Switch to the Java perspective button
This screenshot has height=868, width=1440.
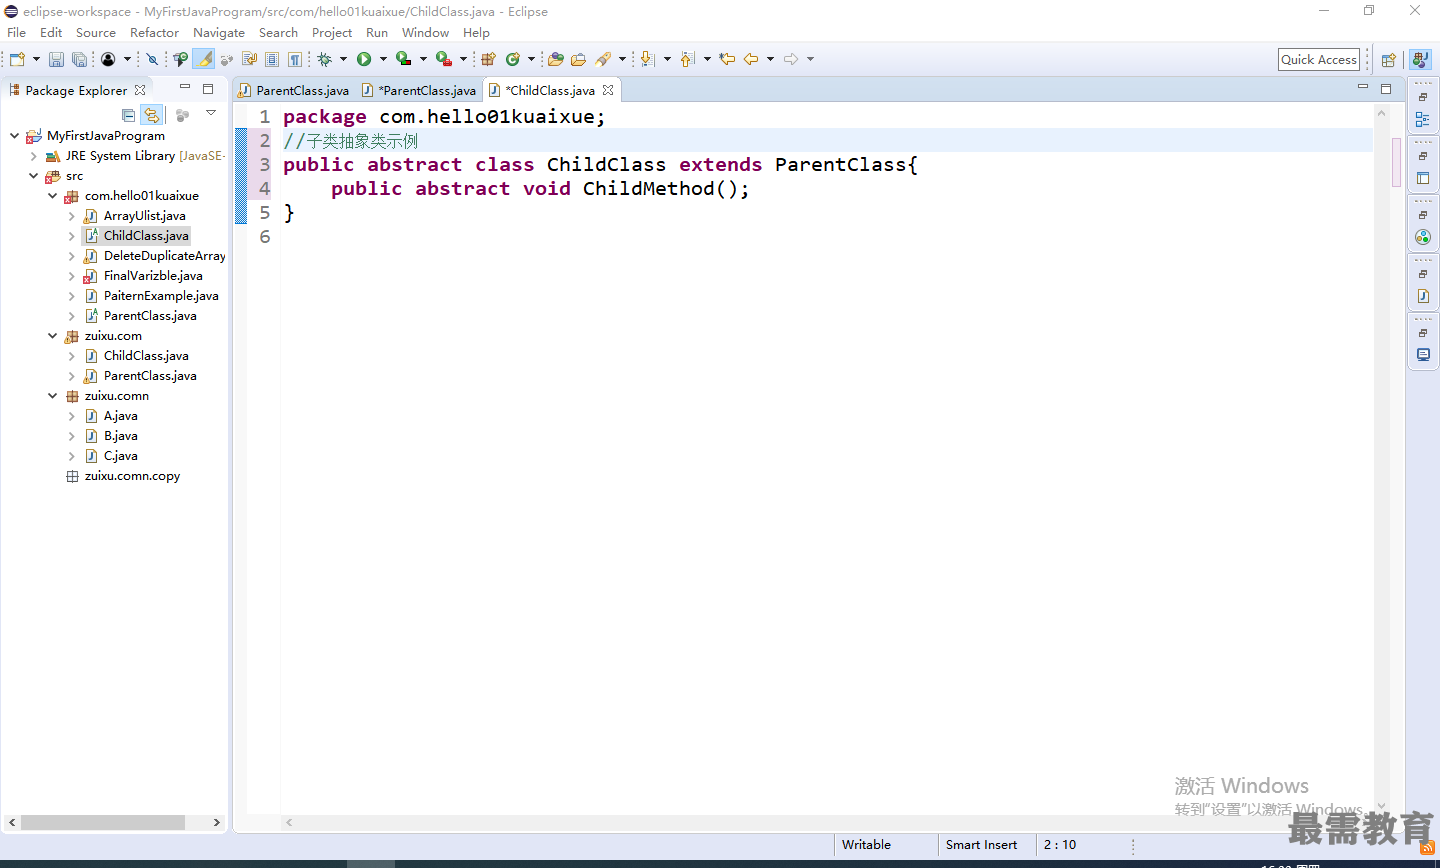pos(1421,60)
